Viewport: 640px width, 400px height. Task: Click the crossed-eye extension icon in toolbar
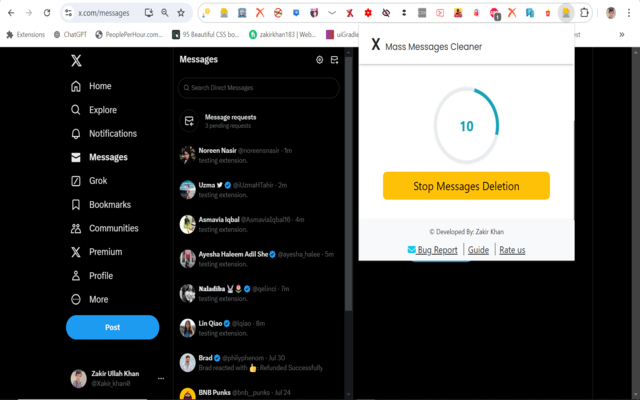(x=386, y=13)
